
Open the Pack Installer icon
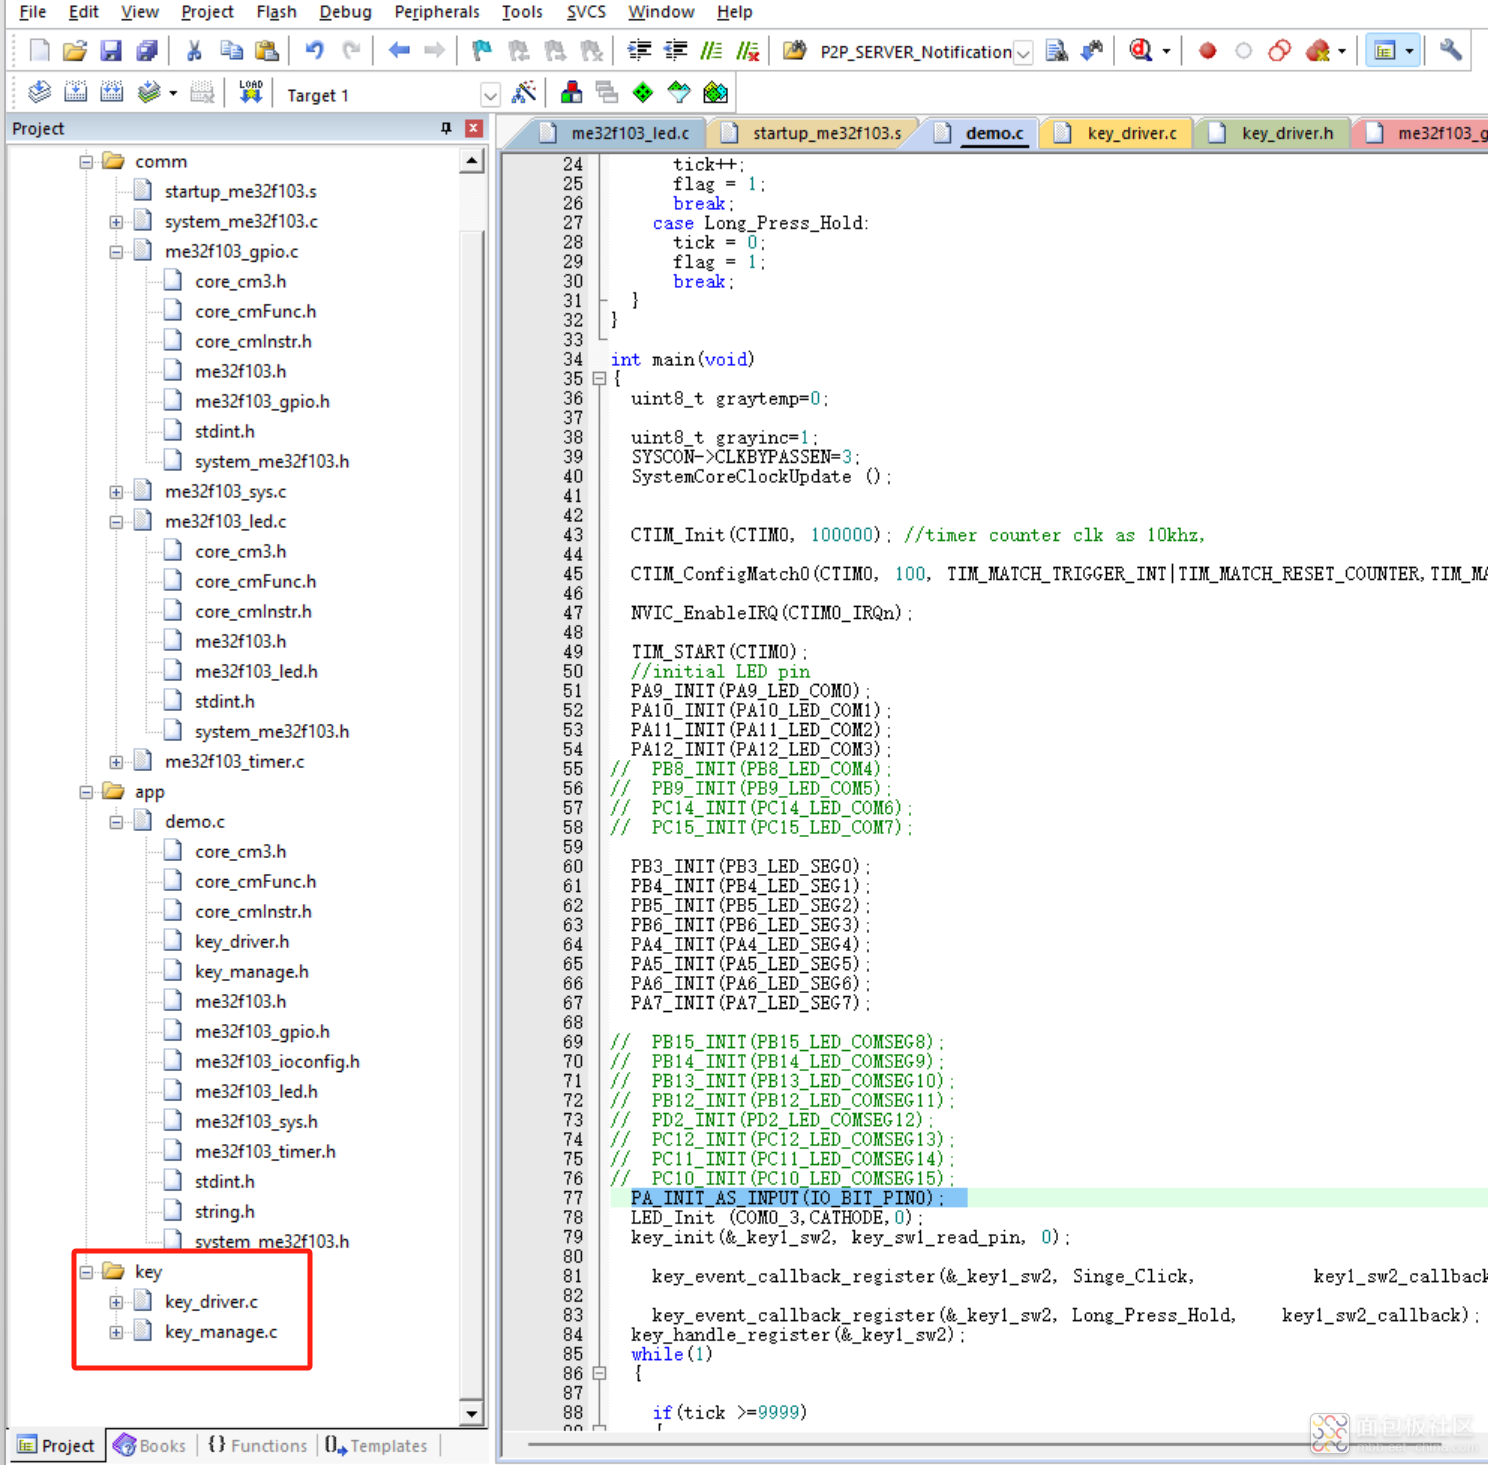click(715, 93)
